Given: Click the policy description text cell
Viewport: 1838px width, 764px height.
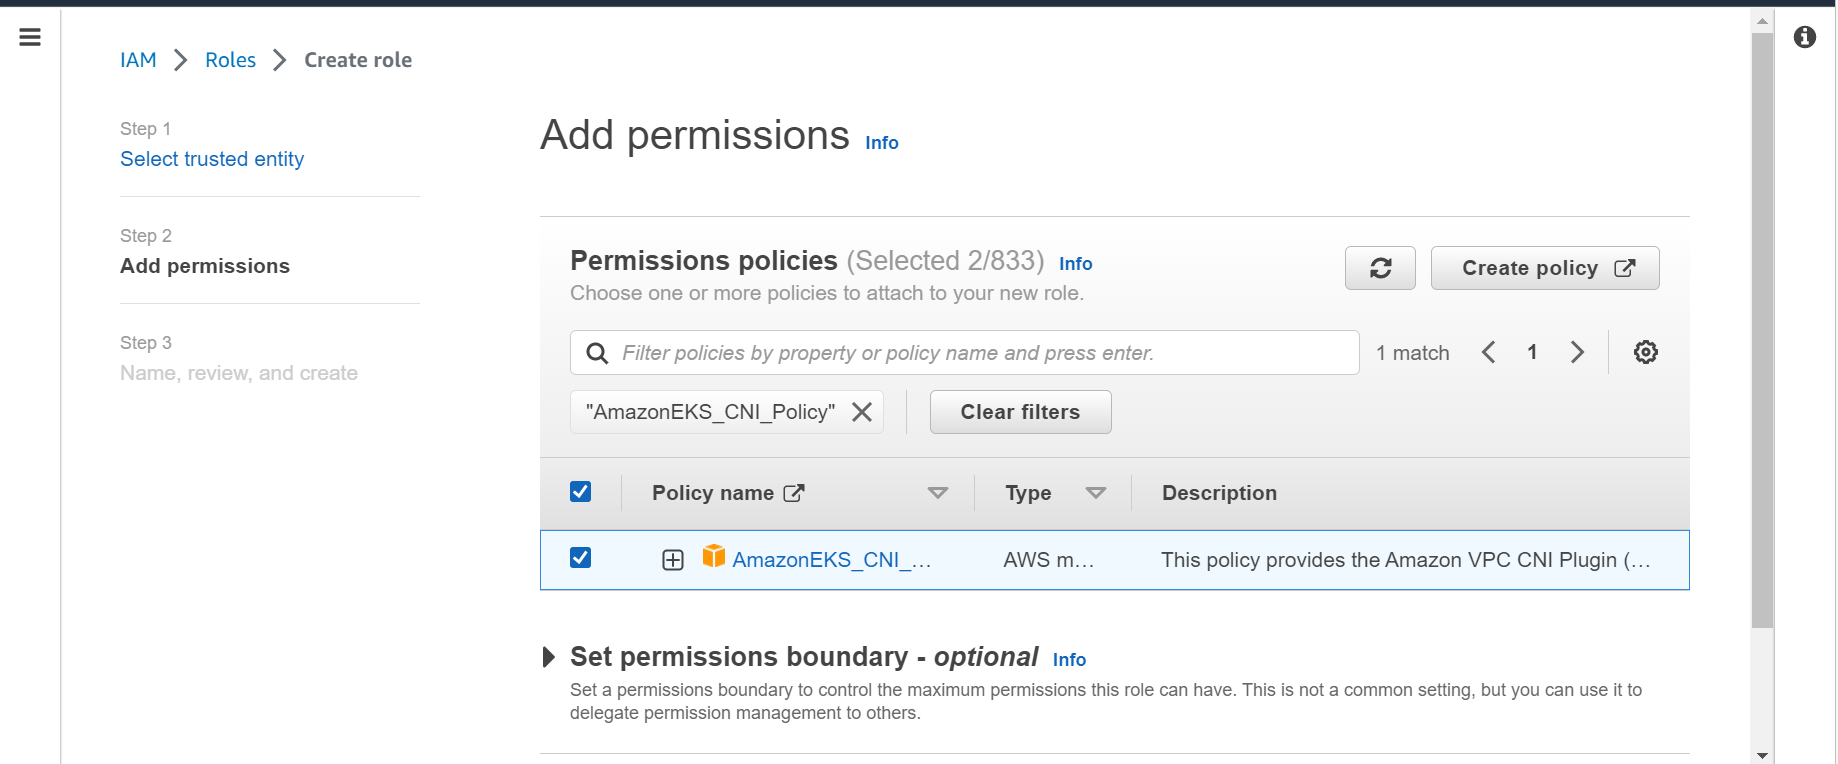Looking at the screenshot, I should click(1406, 560).
